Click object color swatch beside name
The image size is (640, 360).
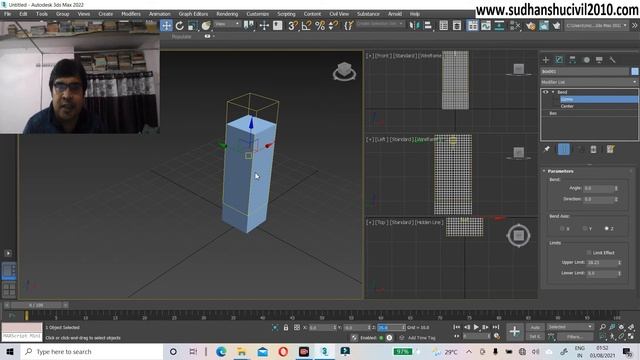(x=635, y=71)
